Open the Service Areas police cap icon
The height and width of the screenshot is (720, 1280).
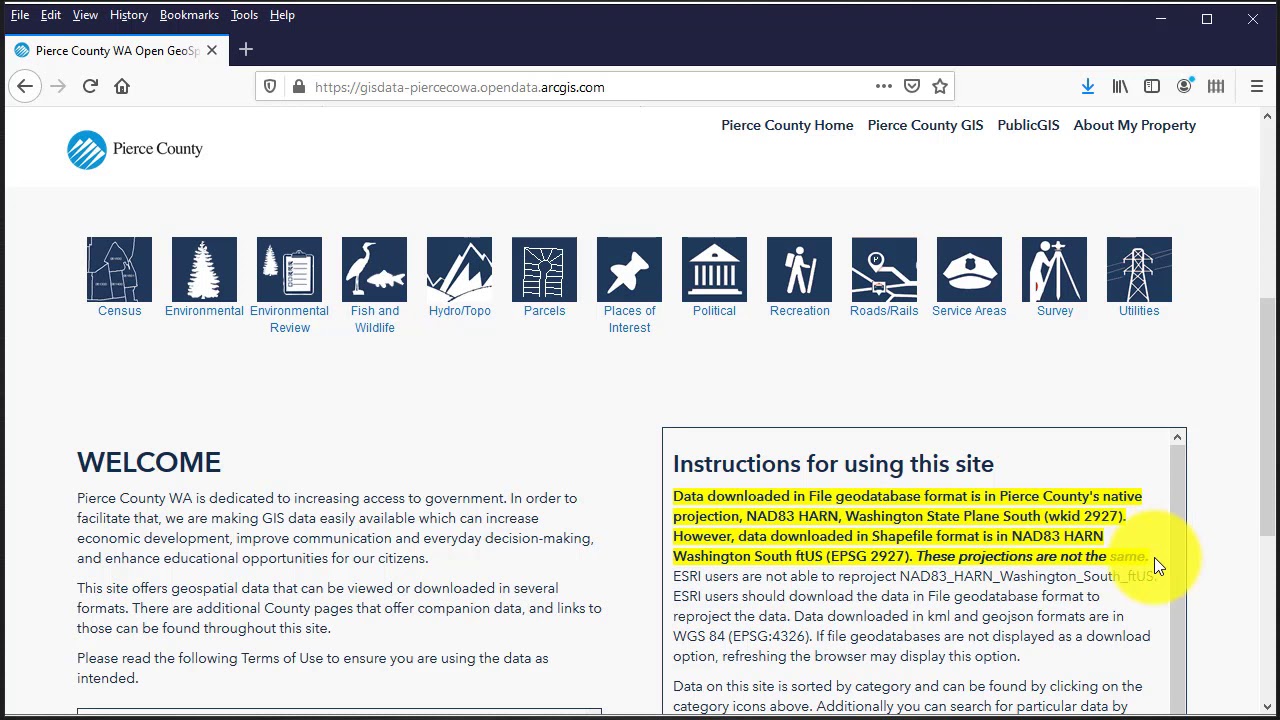pyautogui.click(x=969, y=269)
